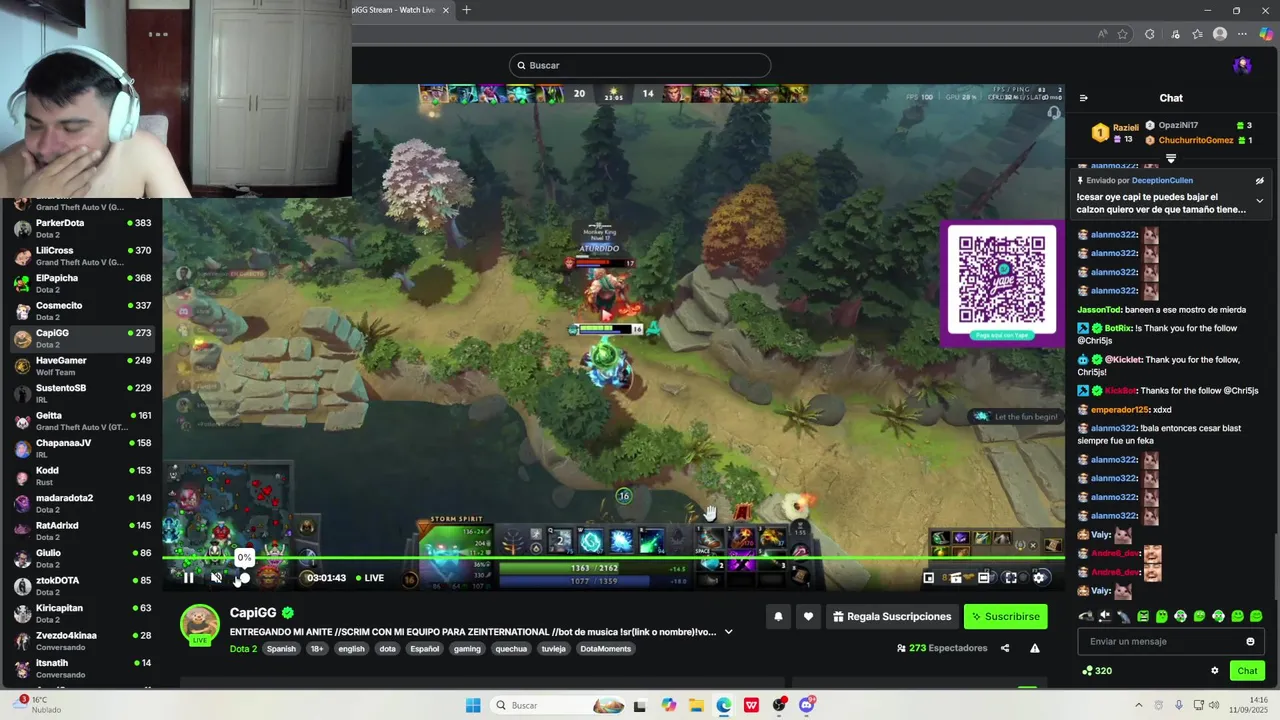1280x720 pixels.
Task: Jump to LIVE position in player
Action: (368, 578)
